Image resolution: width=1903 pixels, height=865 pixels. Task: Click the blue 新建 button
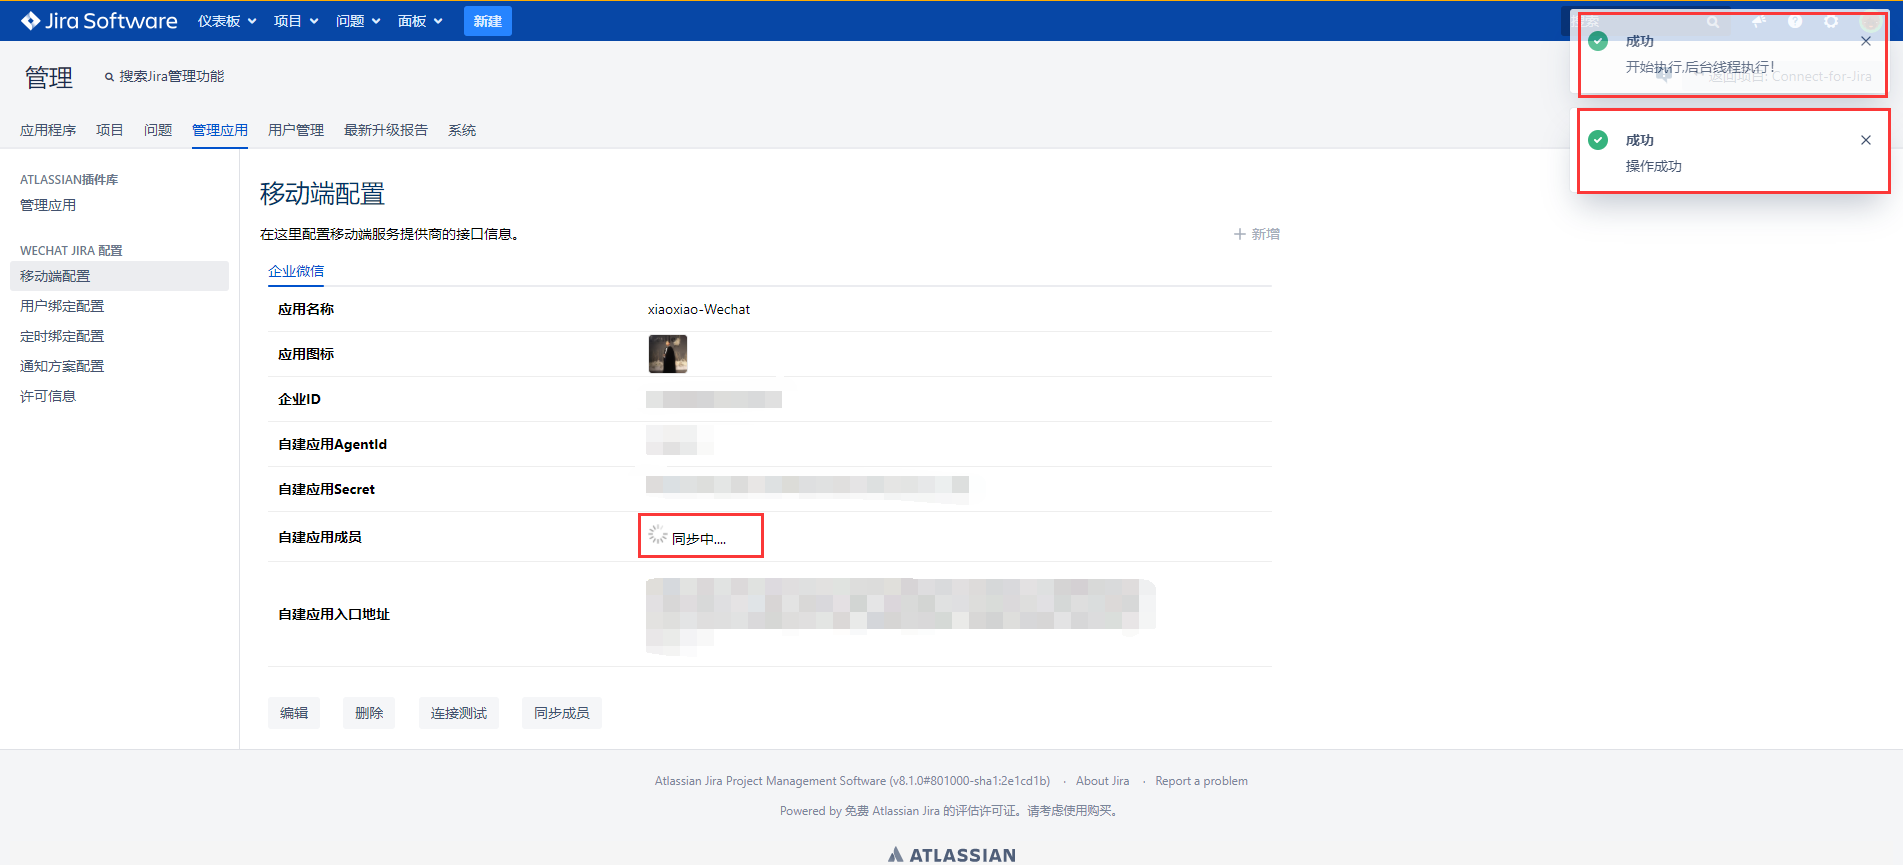[487, 21]
